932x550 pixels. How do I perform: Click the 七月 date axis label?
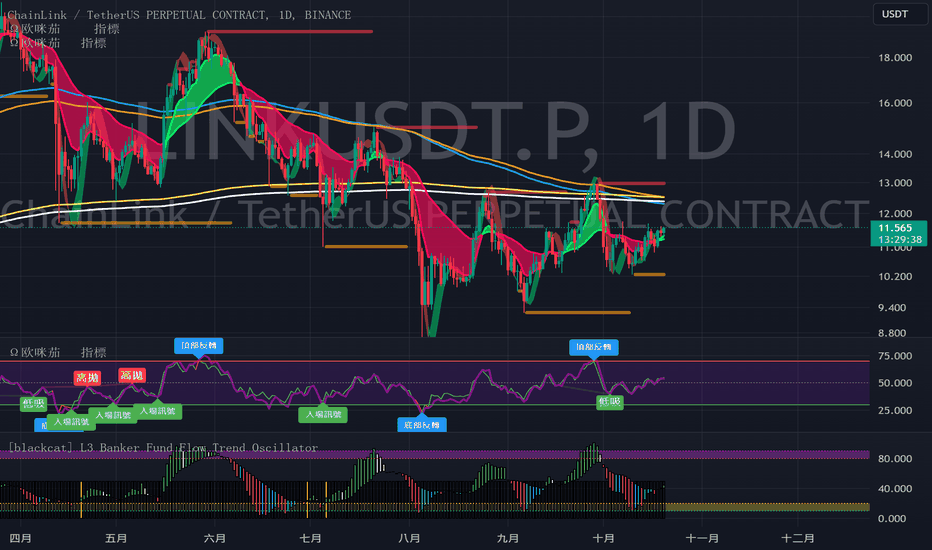pyautogui.click(x=310, y=538)
